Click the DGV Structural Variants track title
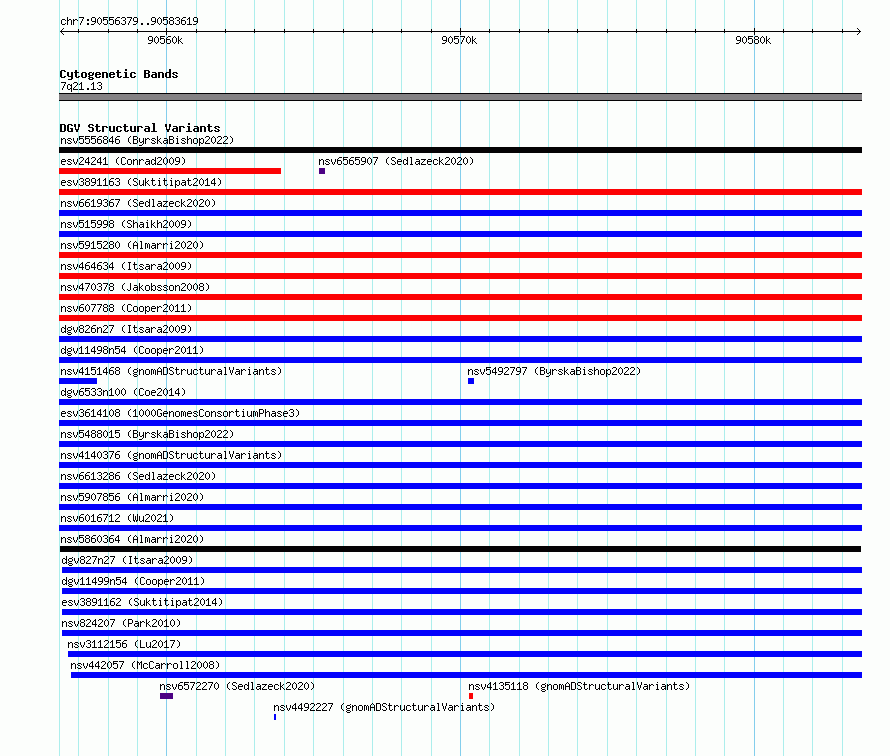The image size is (890, 756). pyautogui.click(x=140, y=128)
